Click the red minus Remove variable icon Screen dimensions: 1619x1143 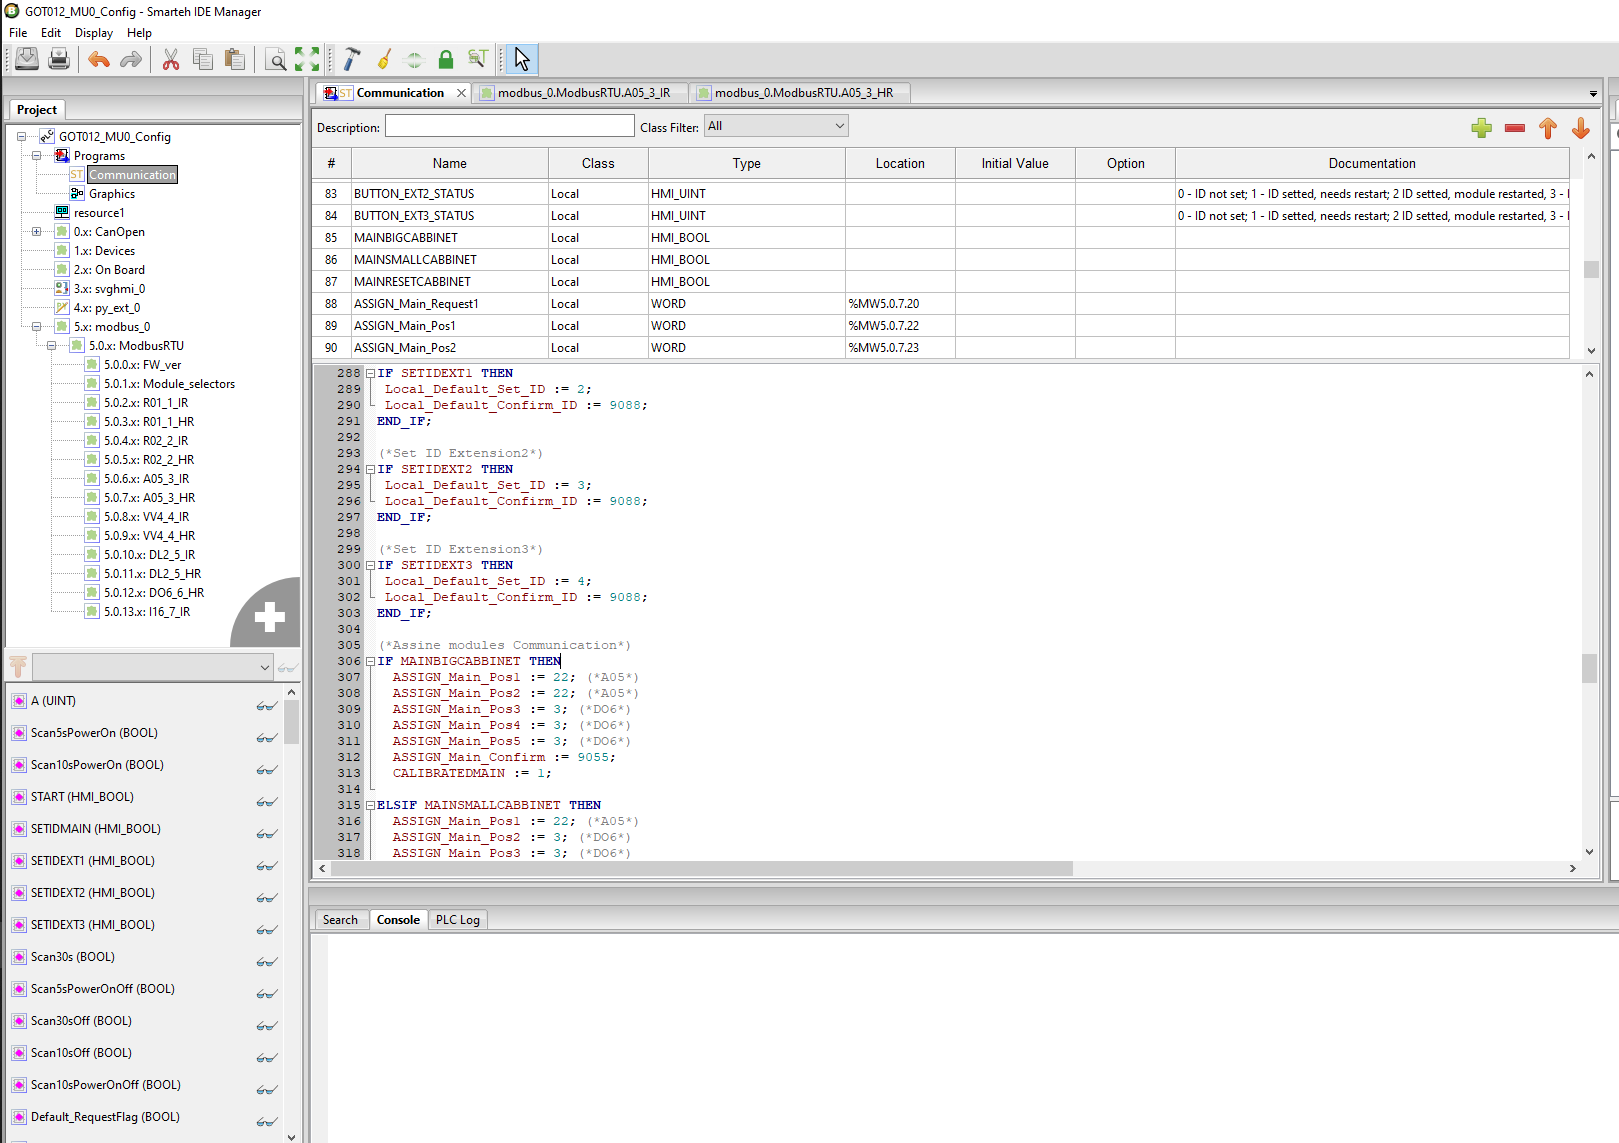1515,128
